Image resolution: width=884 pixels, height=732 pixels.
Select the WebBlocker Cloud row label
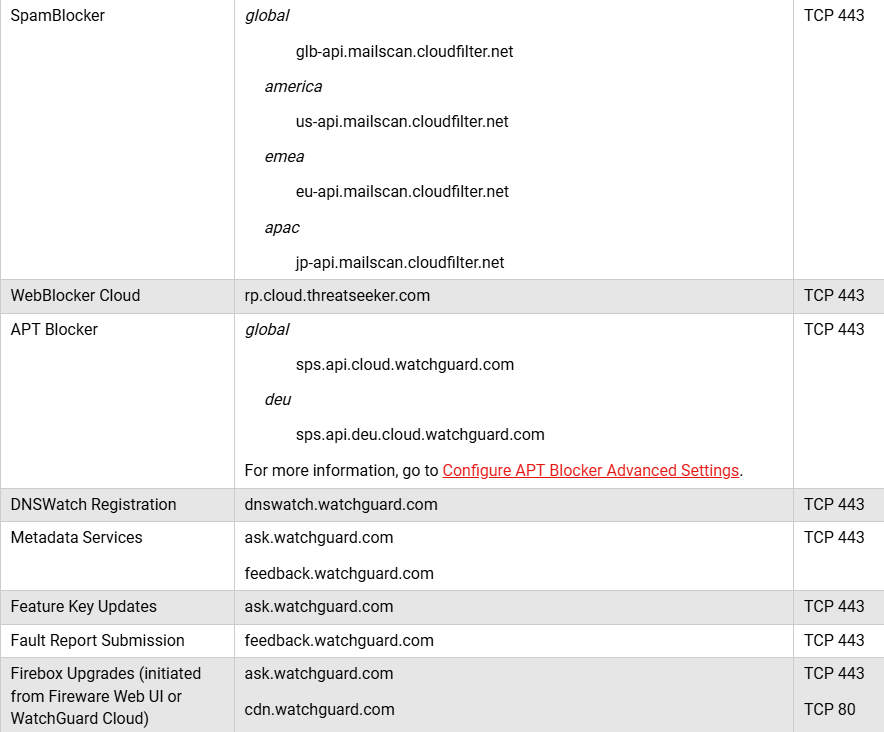tap(75, 295)
